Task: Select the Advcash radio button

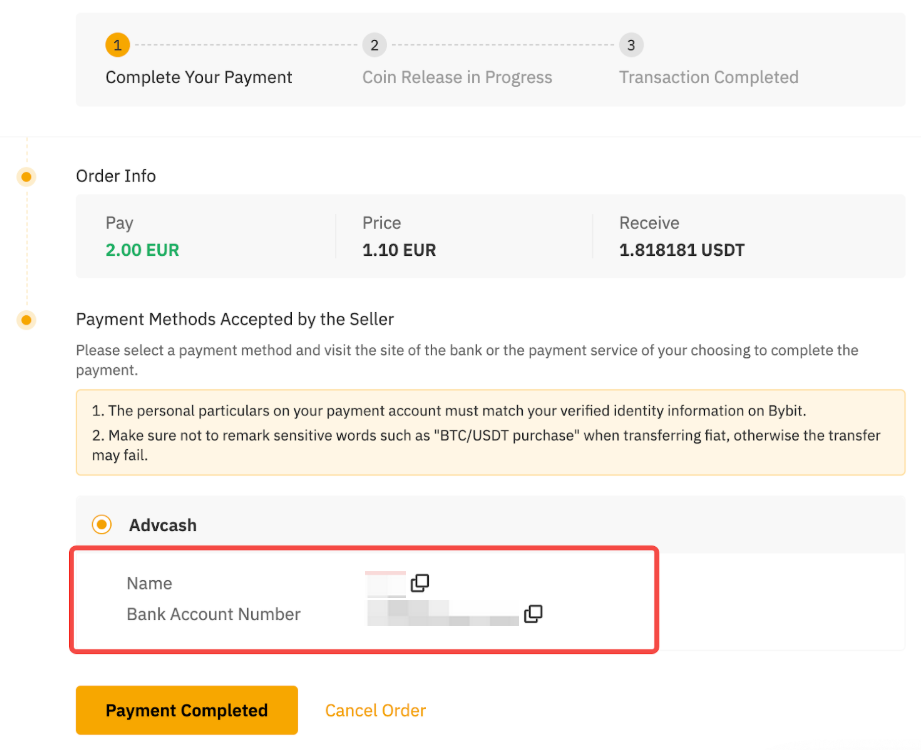Action: (x=101, y=525)
